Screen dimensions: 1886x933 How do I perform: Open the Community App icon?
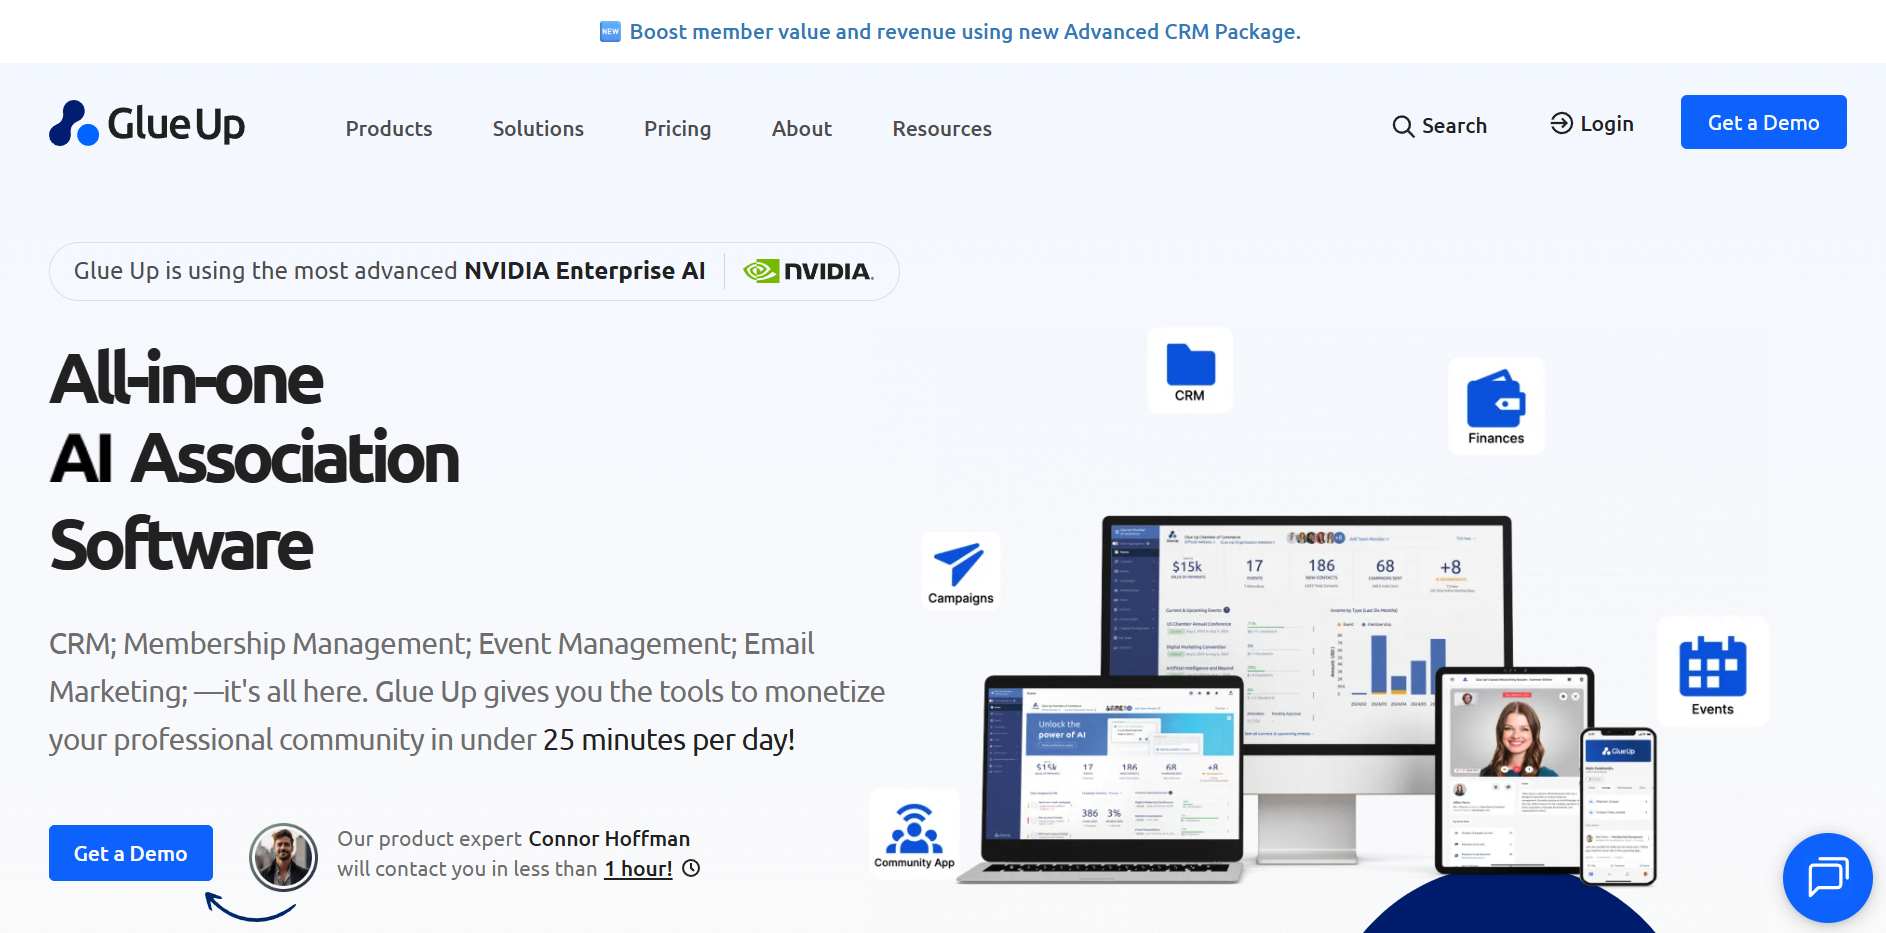point(914,829)
